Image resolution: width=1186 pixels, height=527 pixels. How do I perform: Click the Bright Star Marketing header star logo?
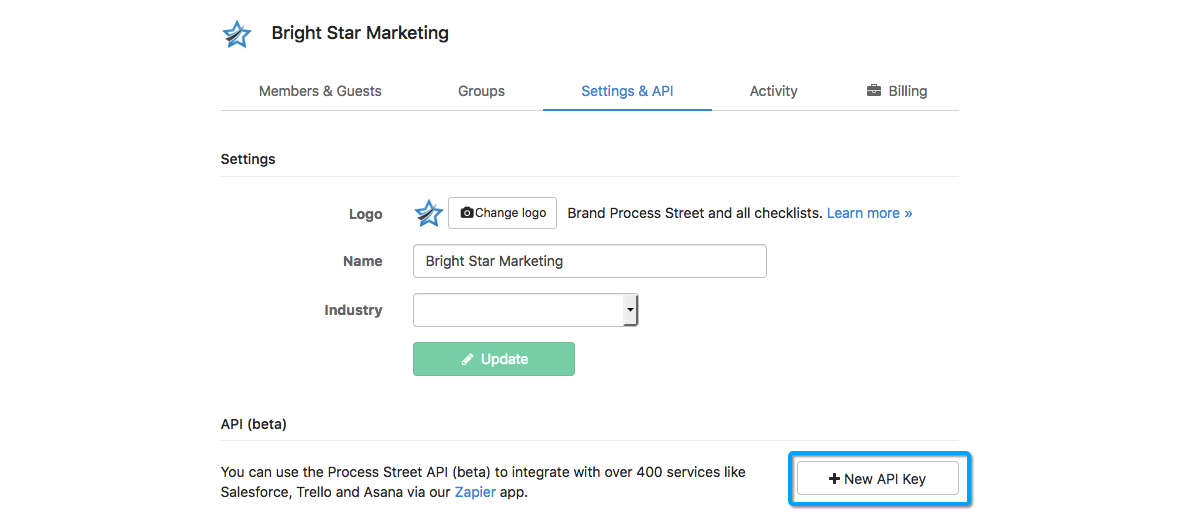237,34
